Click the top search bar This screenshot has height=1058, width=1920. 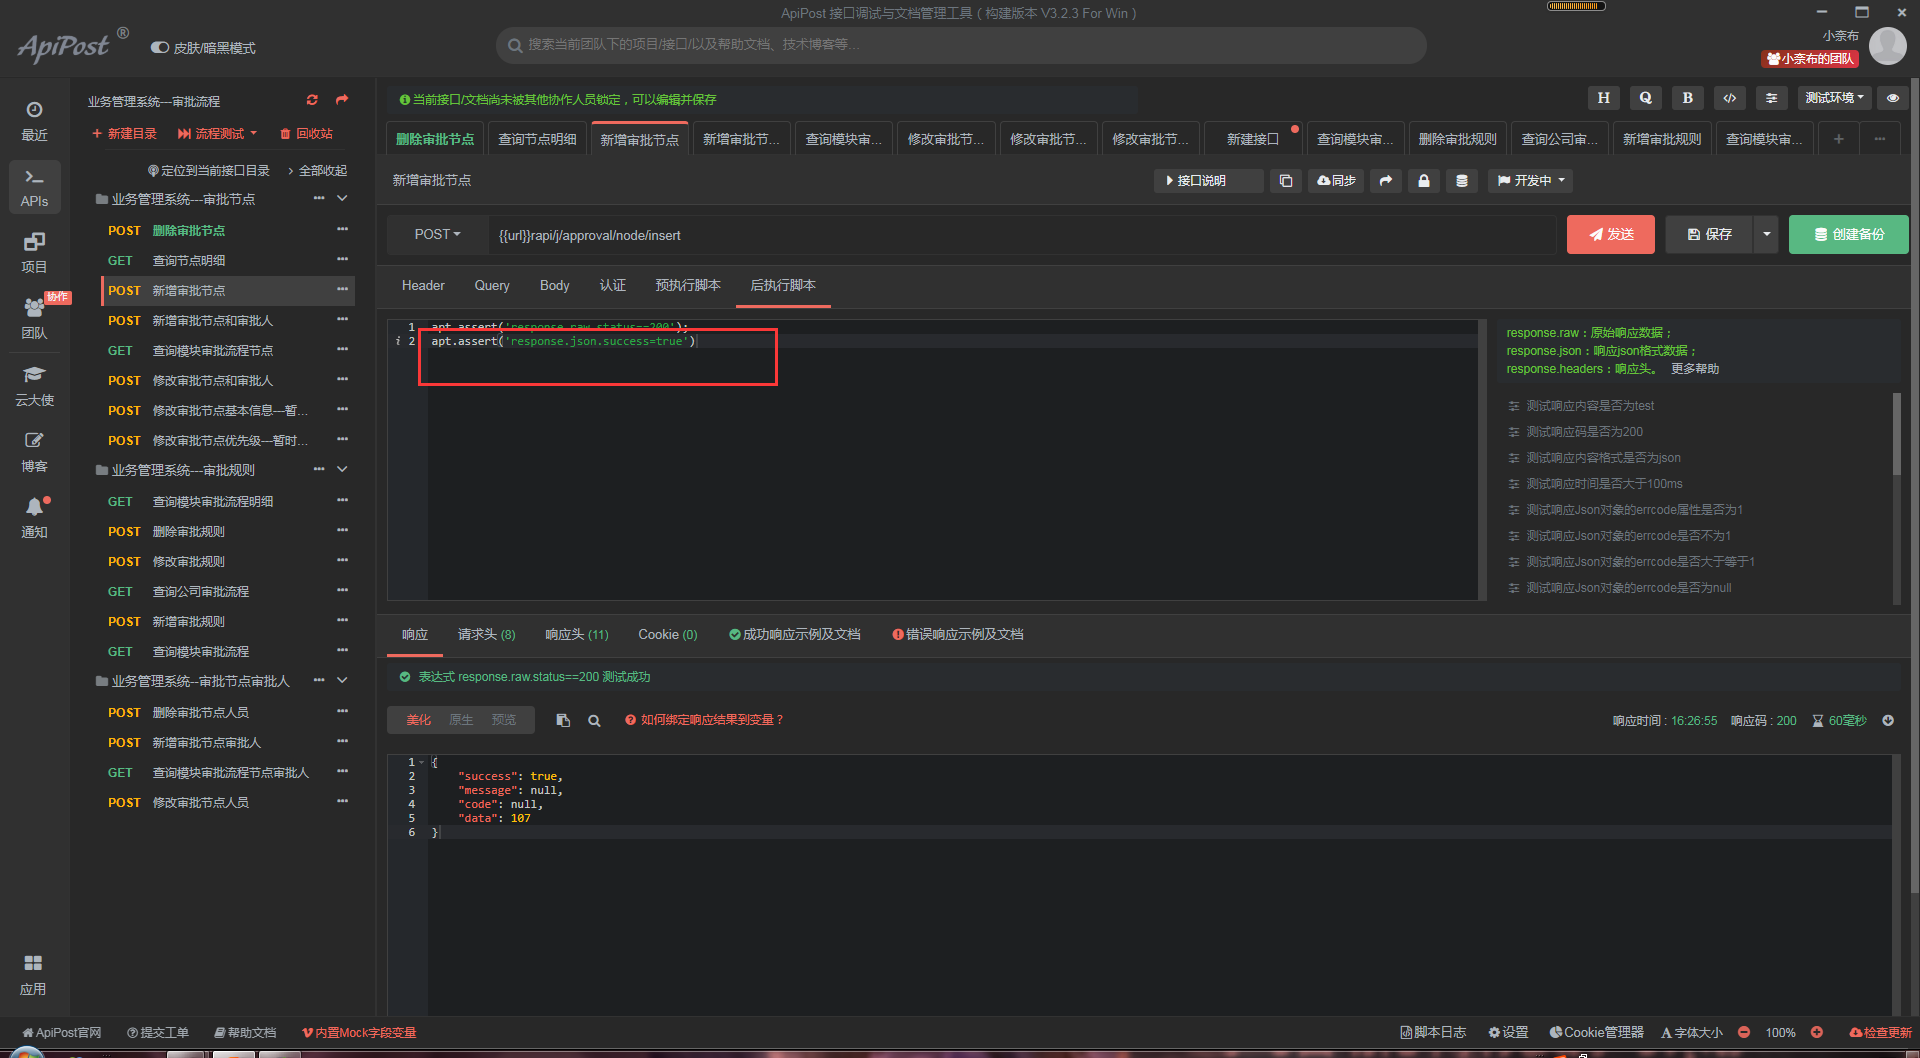tap(961, 45)
